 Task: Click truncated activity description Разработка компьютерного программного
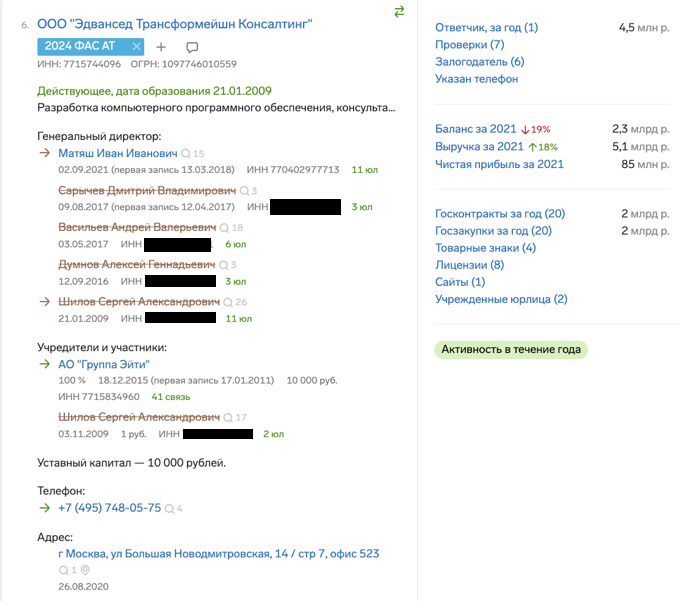216,108
